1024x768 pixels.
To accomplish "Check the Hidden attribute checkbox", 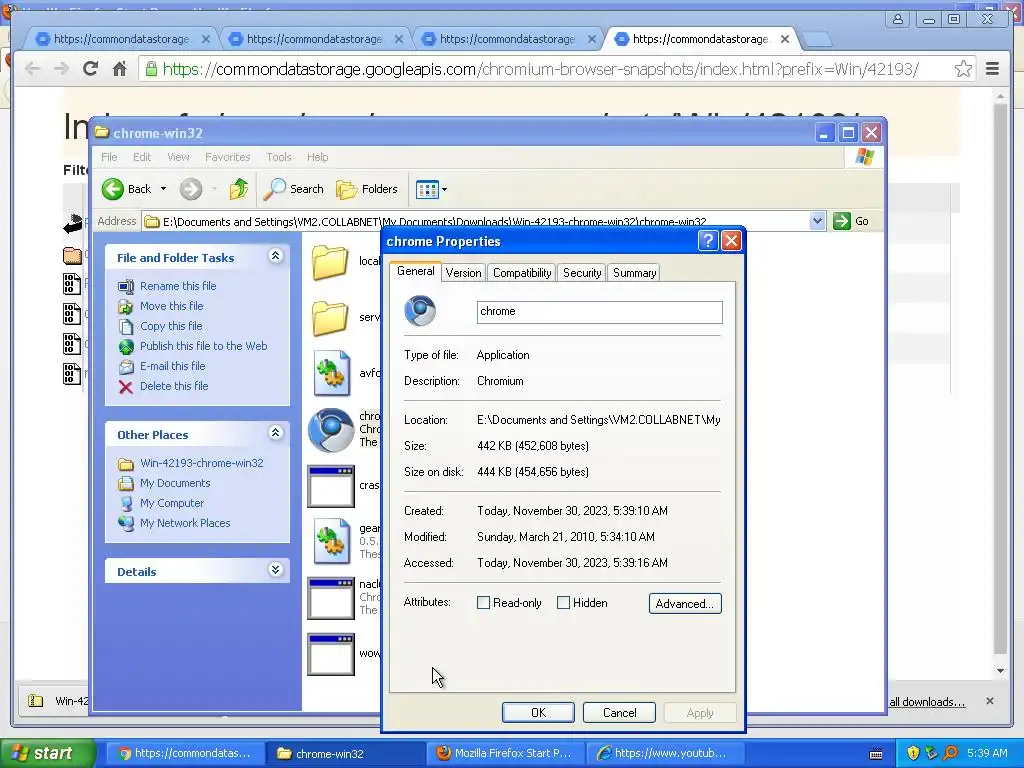I will click(x=563, y=603).
